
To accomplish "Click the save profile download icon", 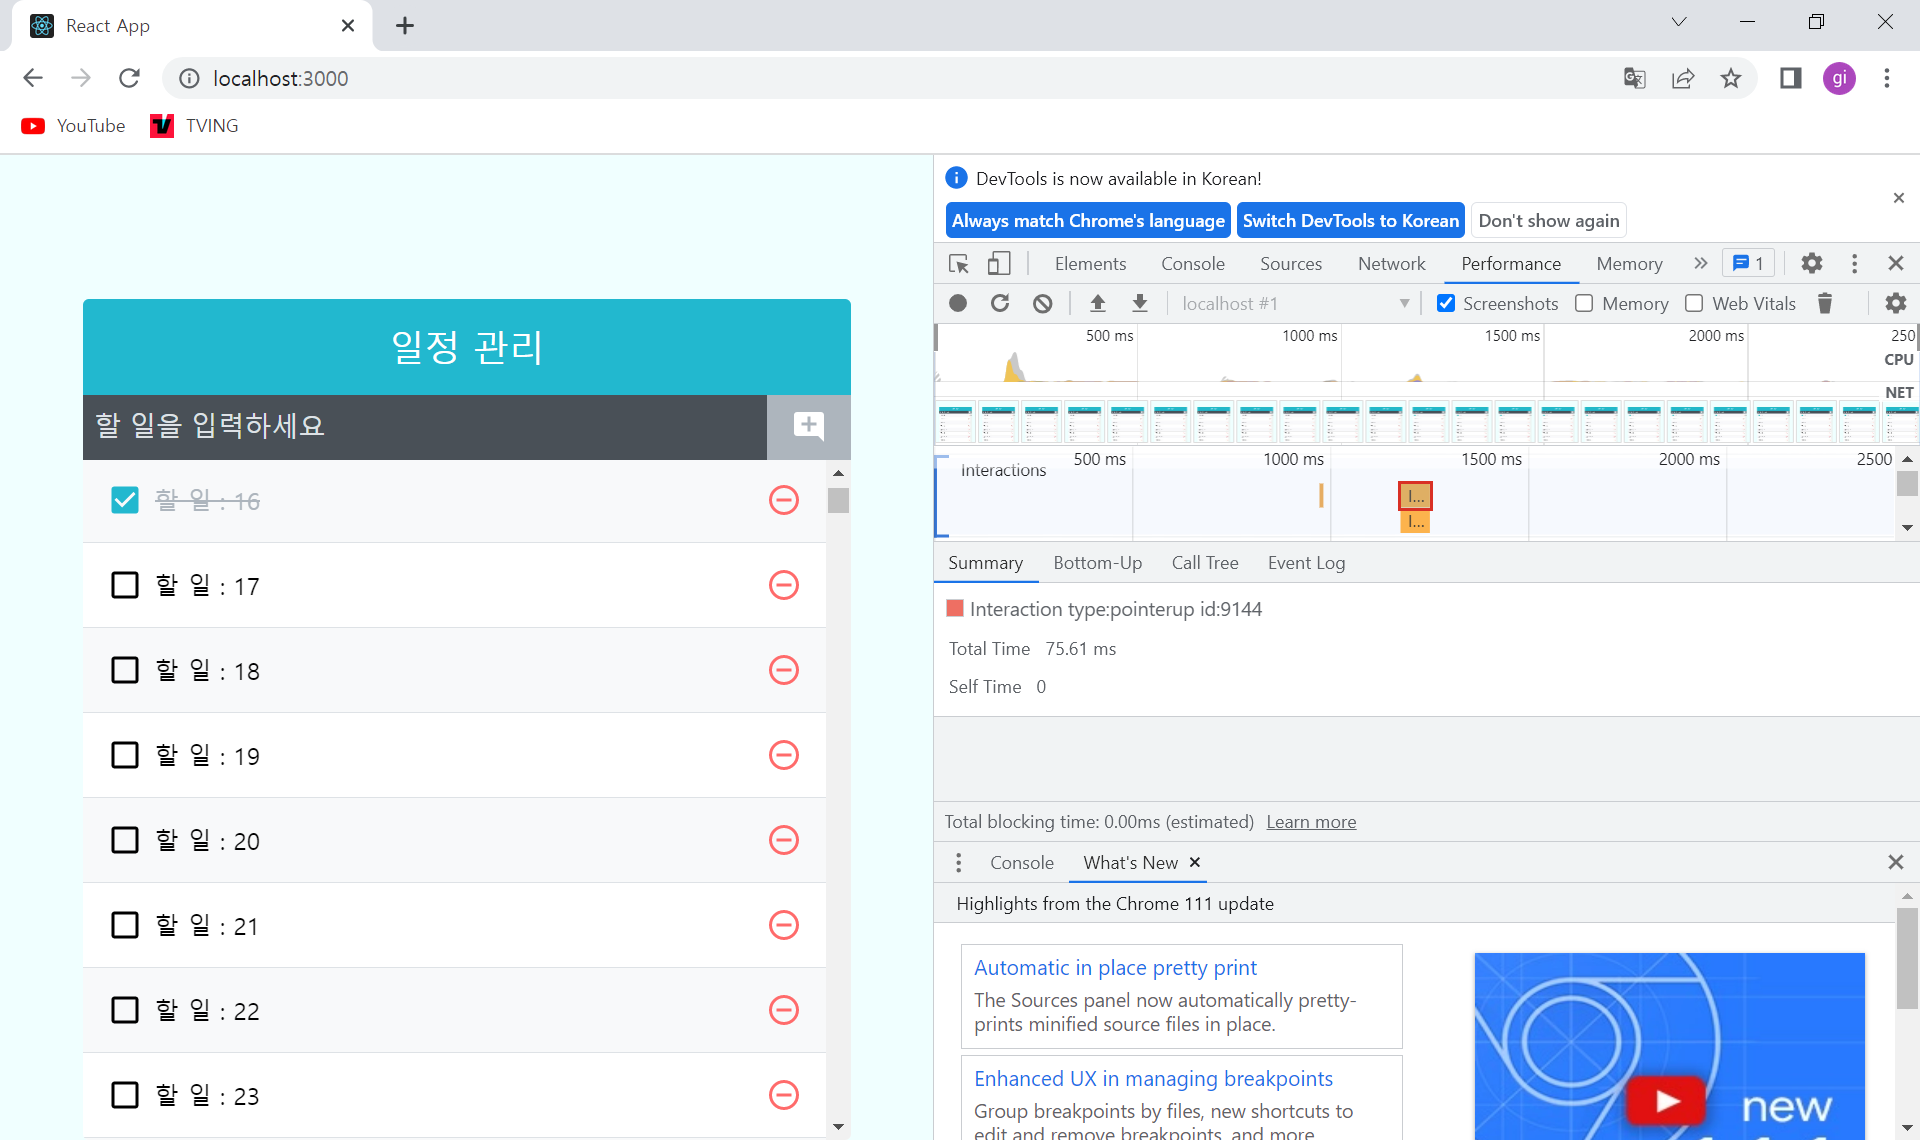I will click(x=1140, y=303).
